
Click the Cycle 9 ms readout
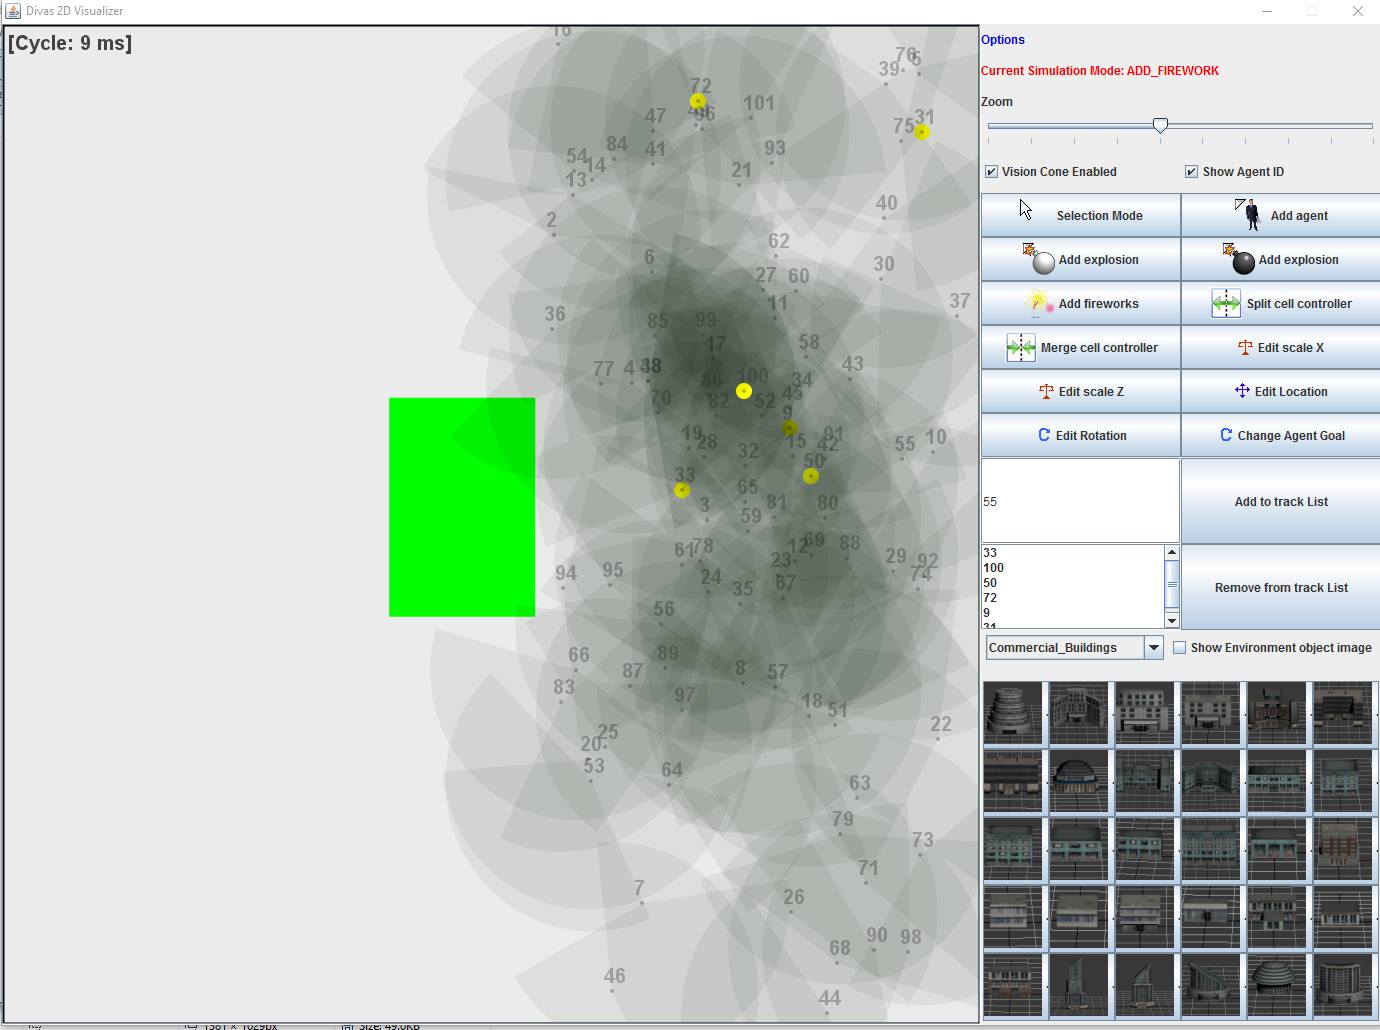pyautogui.click(x=70, y=43)
